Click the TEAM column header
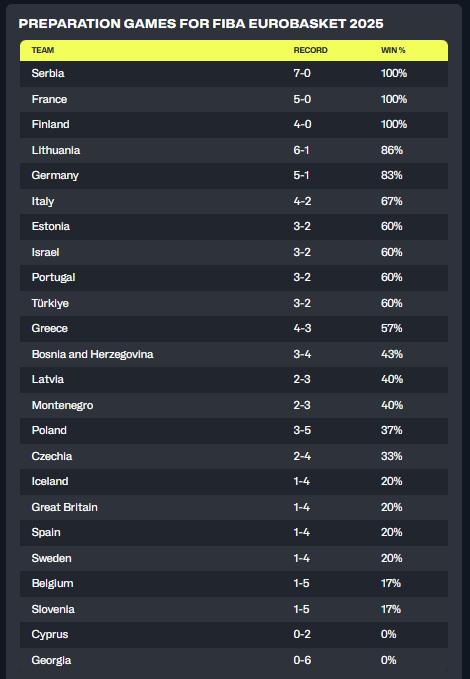This screenshot has height=679, width=470. (x=42, y=50)
